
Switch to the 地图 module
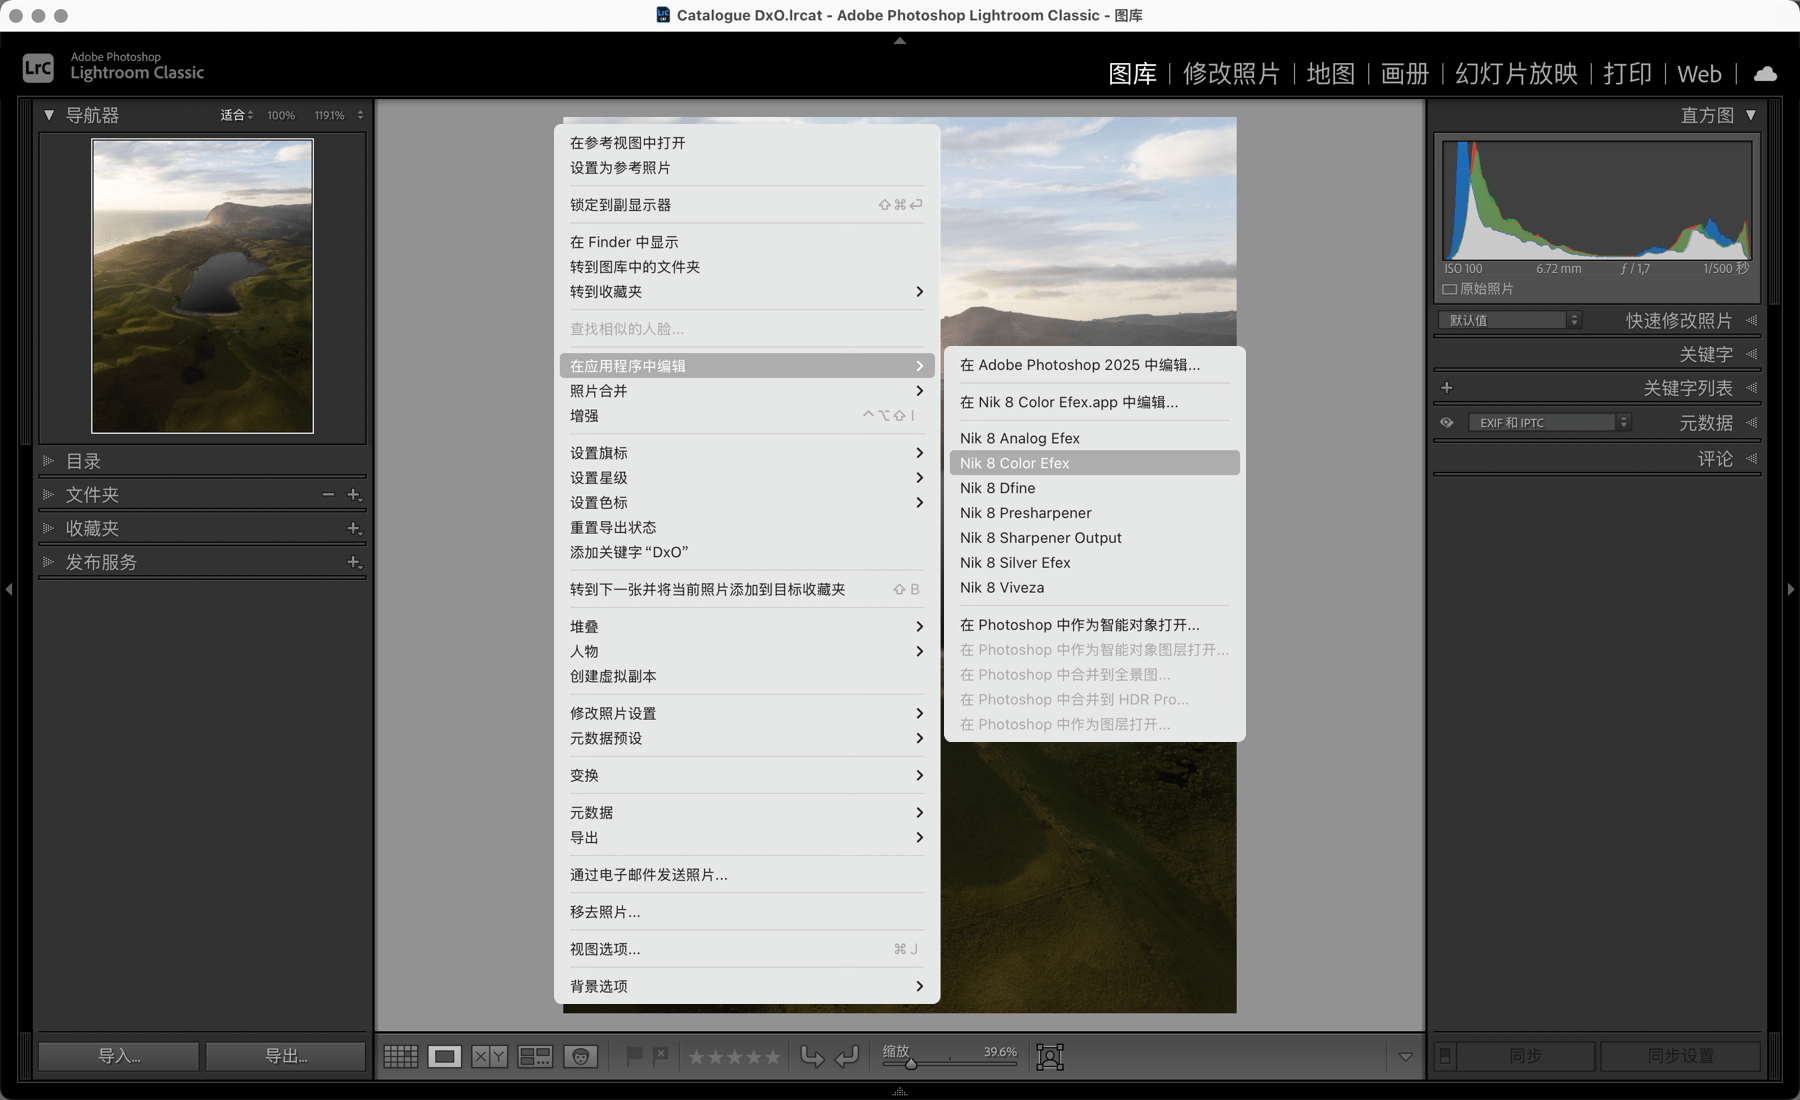pyautogui.click(x=1330, y=73)
